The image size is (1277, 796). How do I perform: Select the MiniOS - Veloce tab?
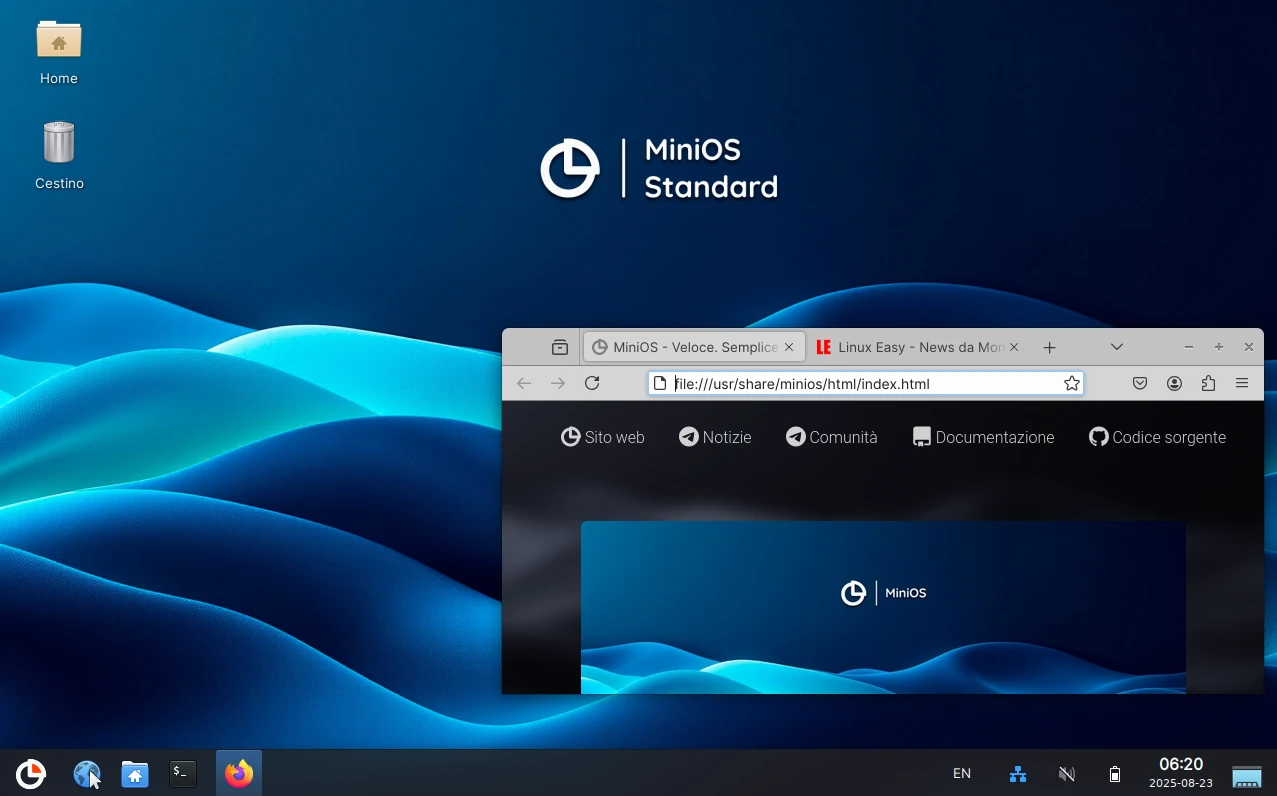click(690, 347)
